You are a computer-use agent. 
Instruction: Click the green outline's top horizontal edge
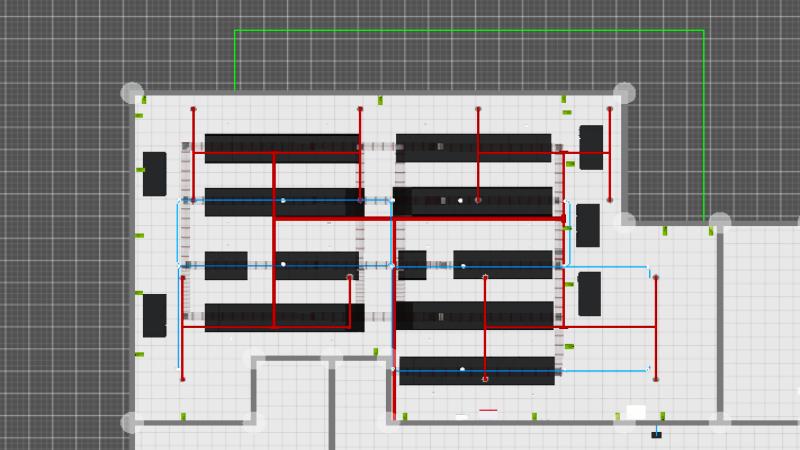468,30
